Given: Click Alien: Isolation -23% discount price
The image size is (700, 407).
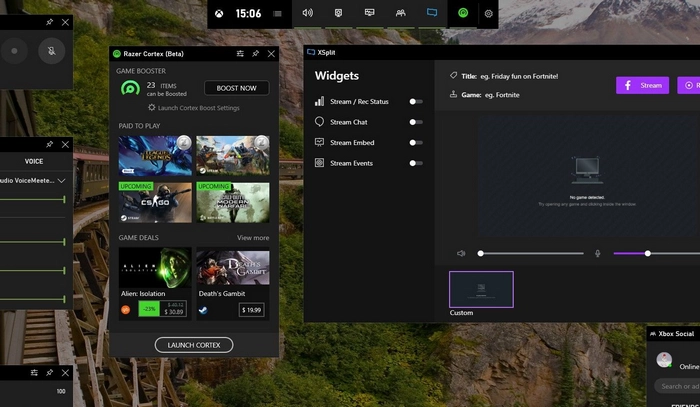Looking at the screenshot, I should tap(162, 308).
